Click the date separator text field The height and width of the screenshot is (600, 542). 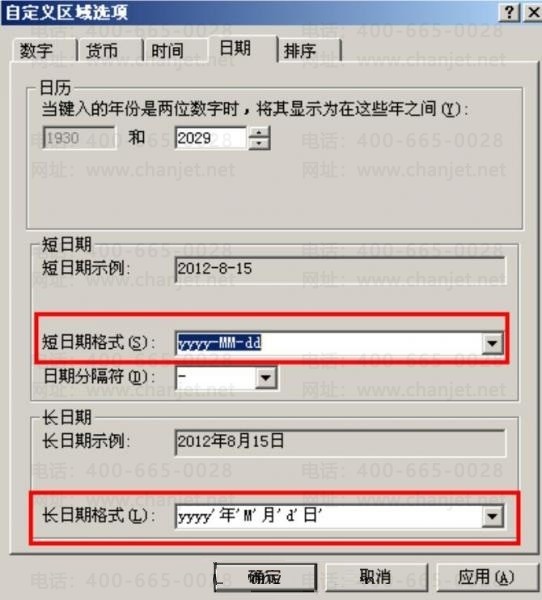215,378
